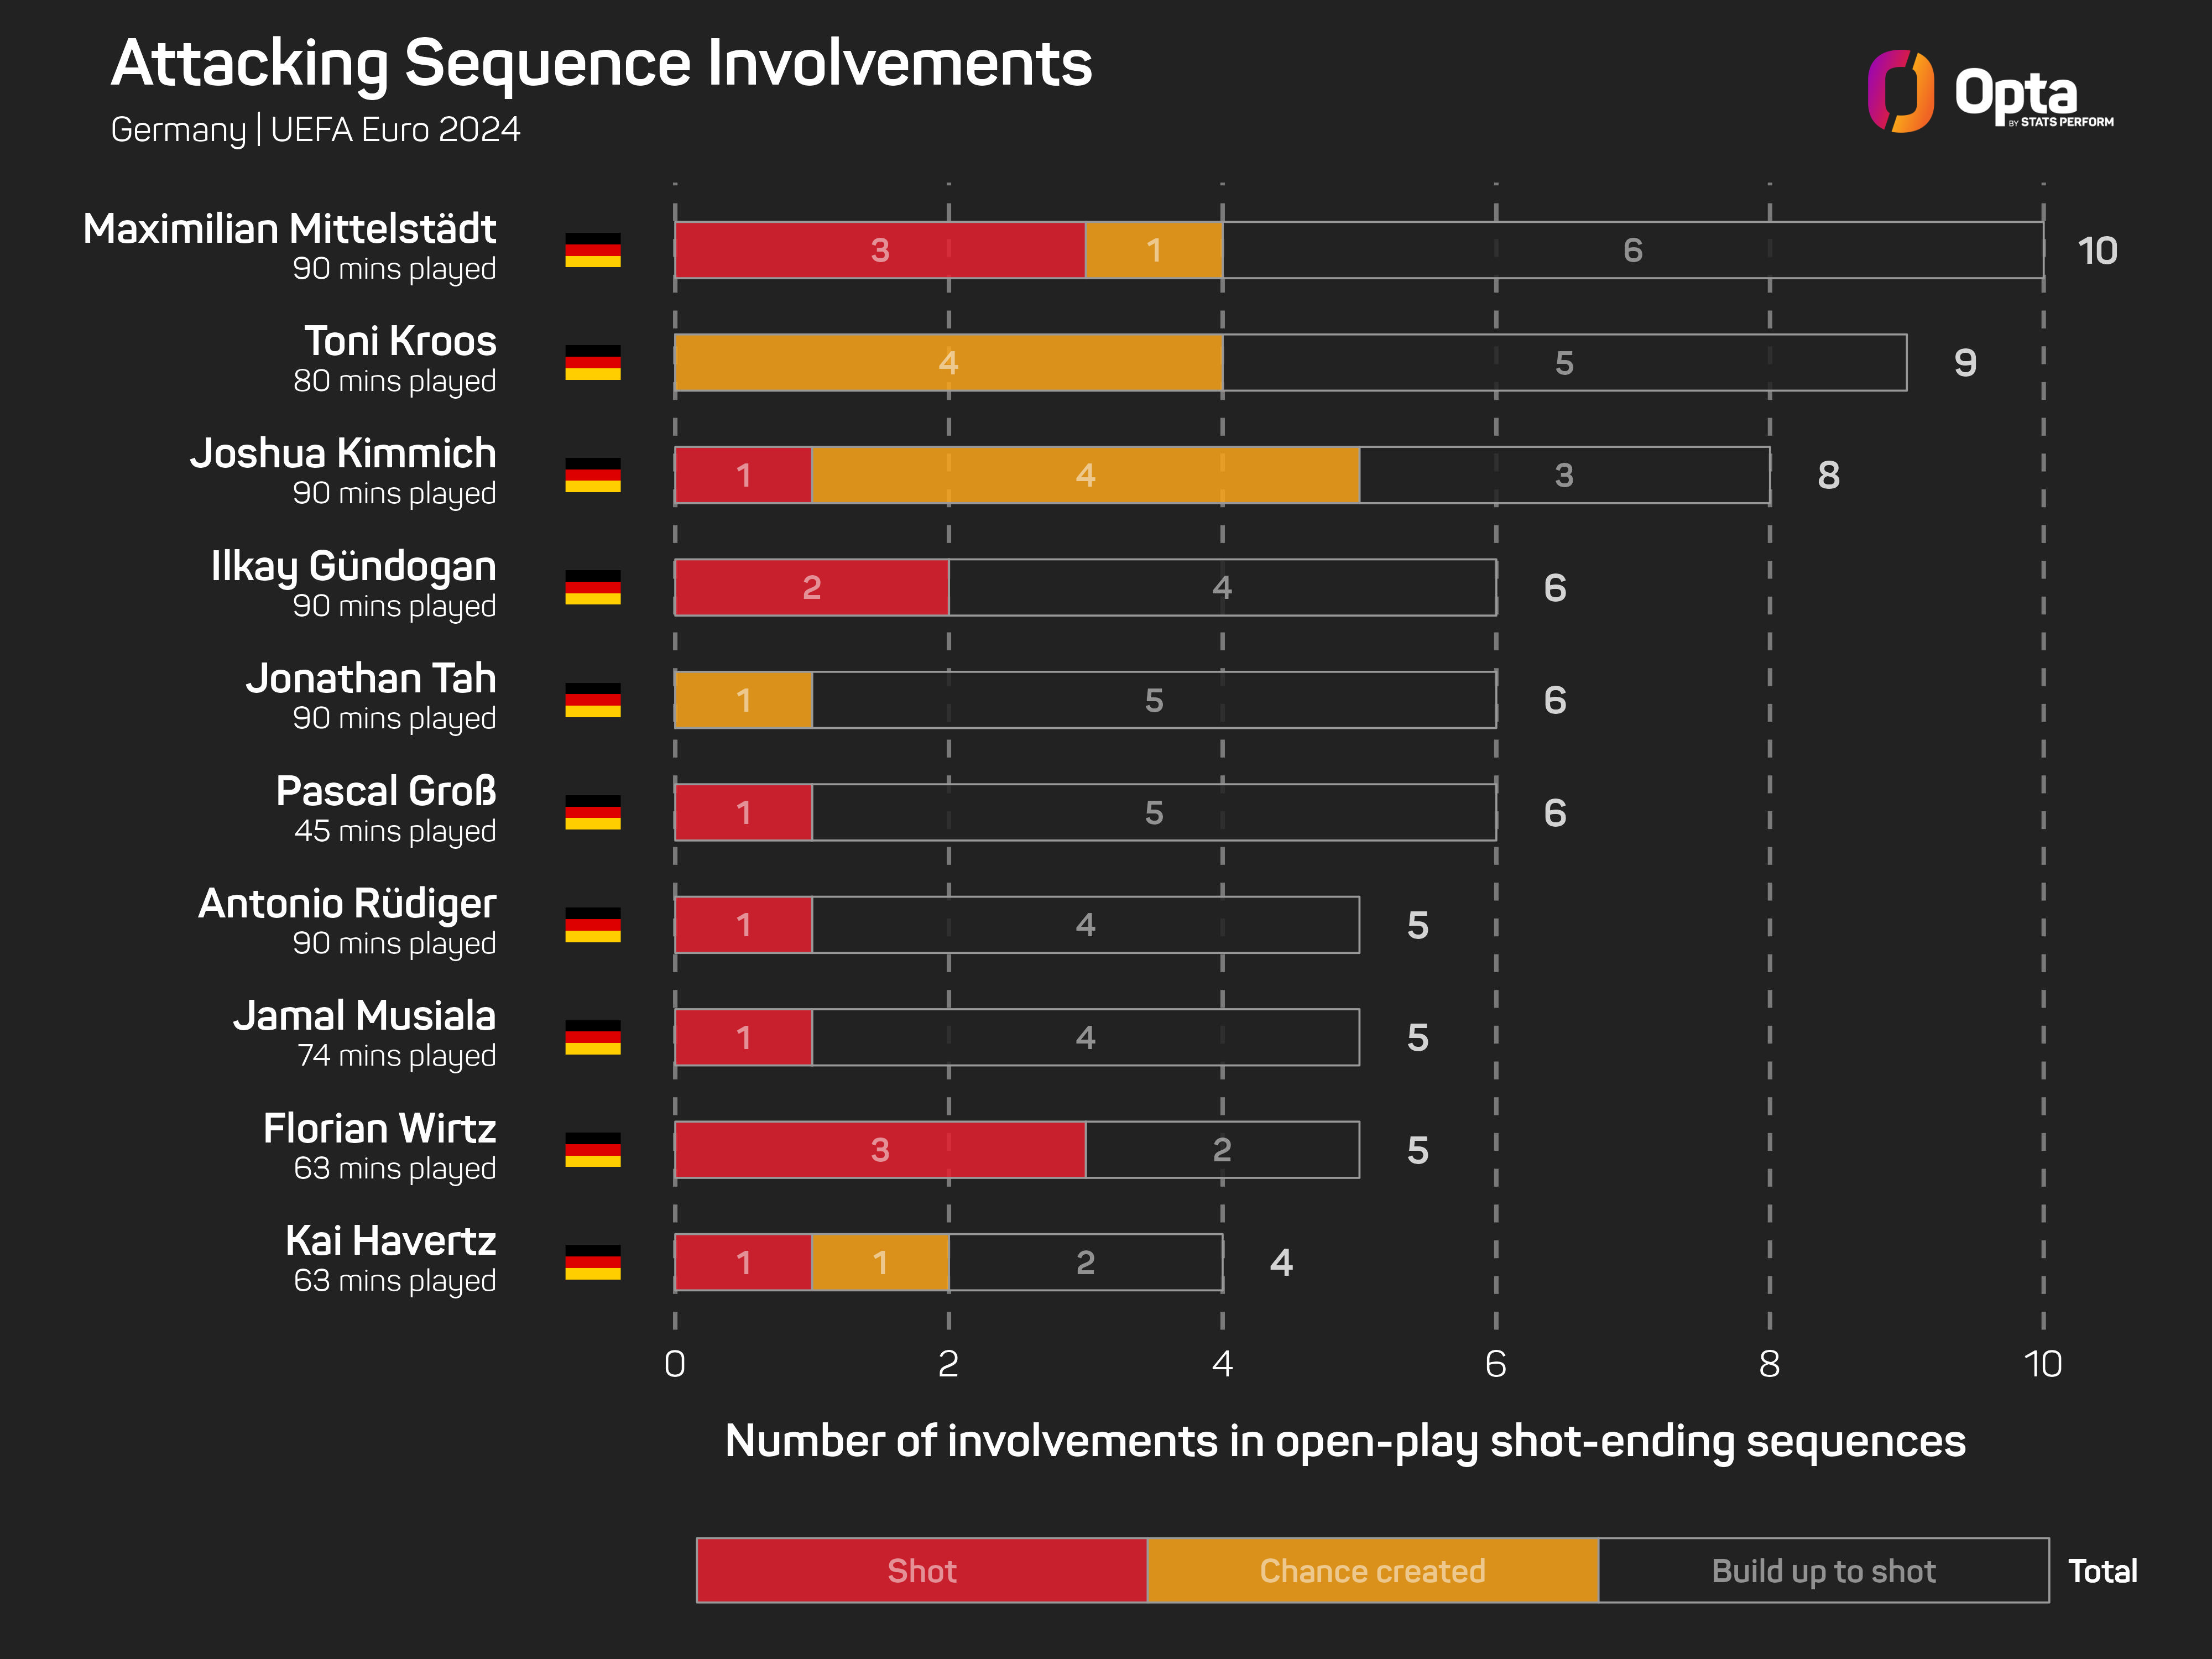
Task: Select the flag beside Pascal Groß
Action: tap(593, 812)
